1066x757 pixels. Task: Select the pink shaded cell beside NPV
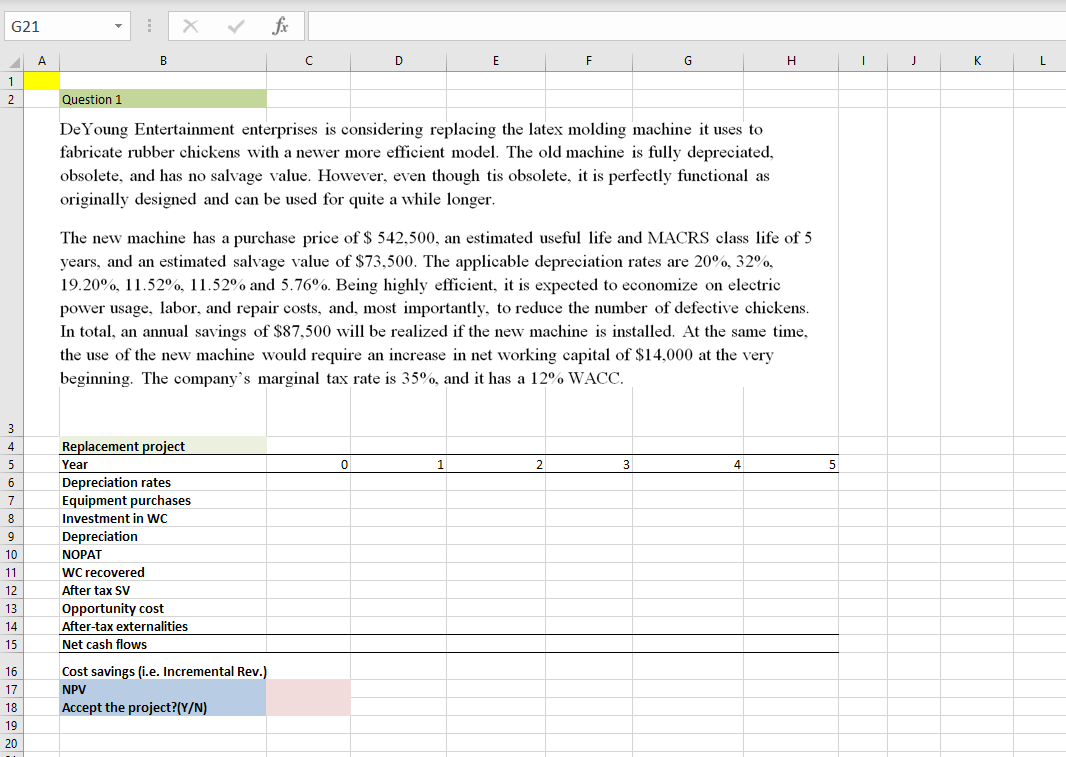click(x=308, y=689)
